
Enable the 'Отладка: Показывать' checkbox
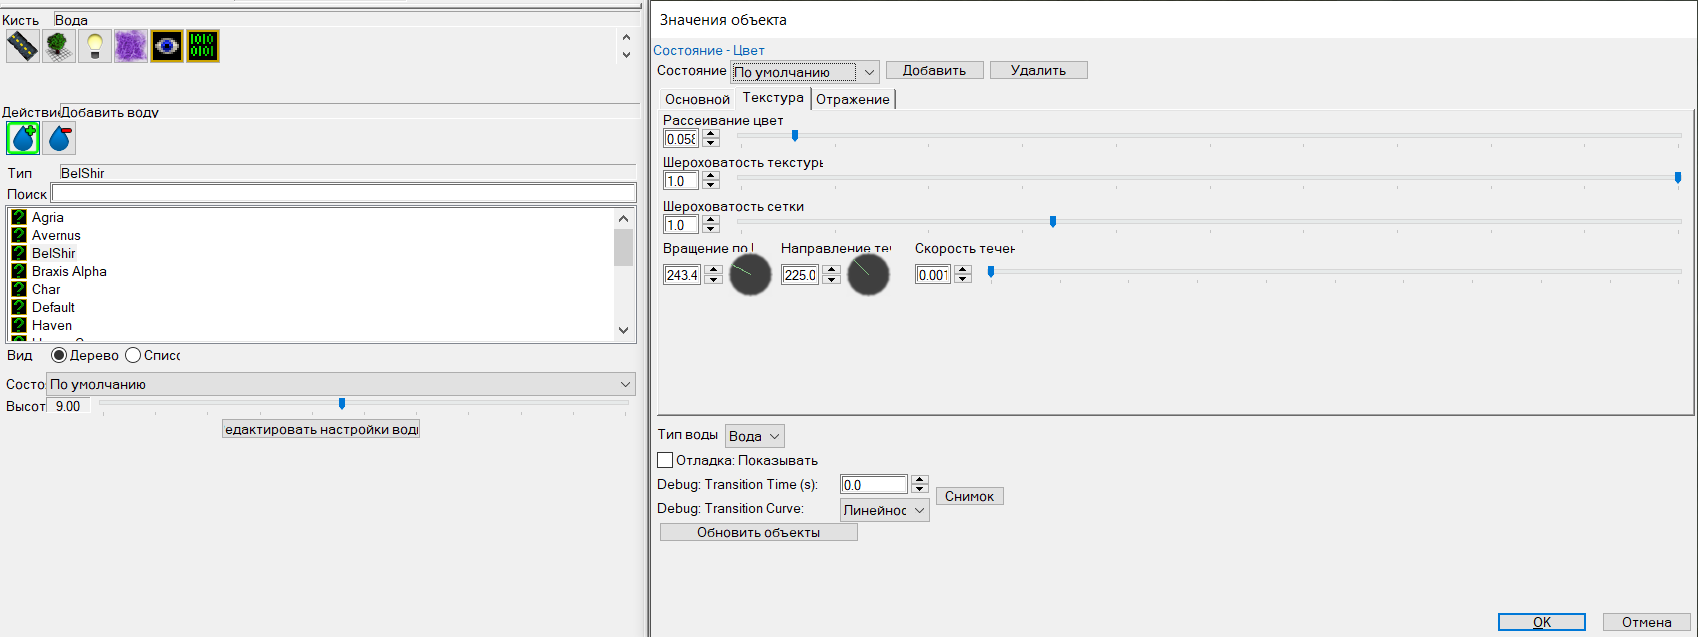click(665, 460)
